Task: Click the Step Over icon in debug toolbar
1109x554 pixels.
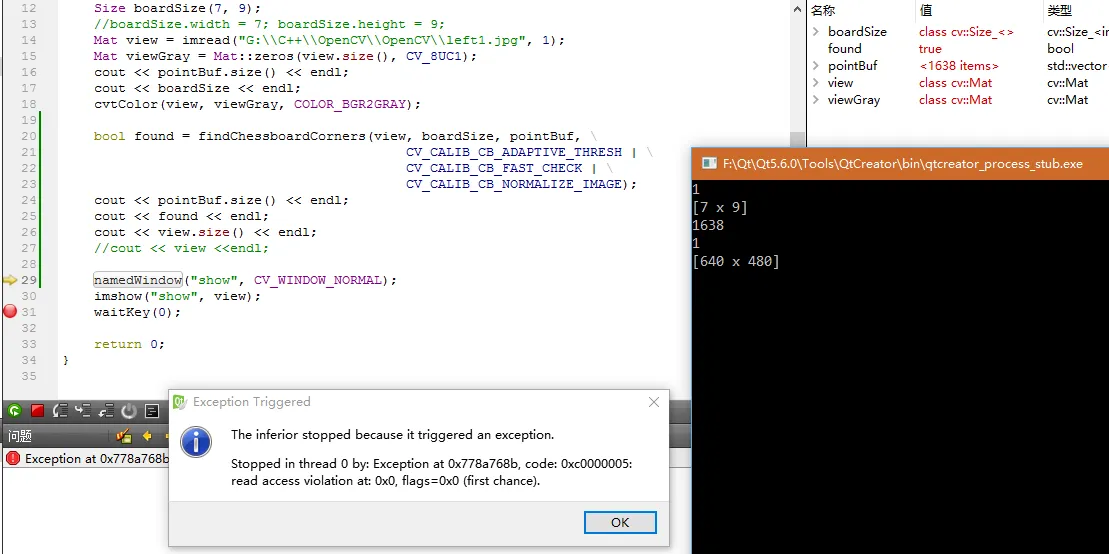Action: tap(60, 410)
